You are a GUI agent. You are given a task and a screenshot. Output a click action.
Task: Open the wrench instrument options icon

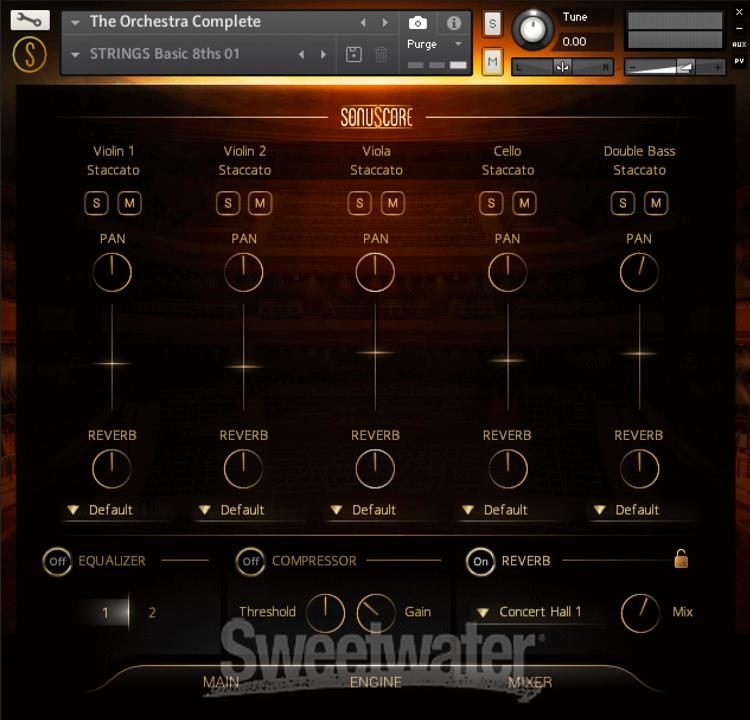30,20
